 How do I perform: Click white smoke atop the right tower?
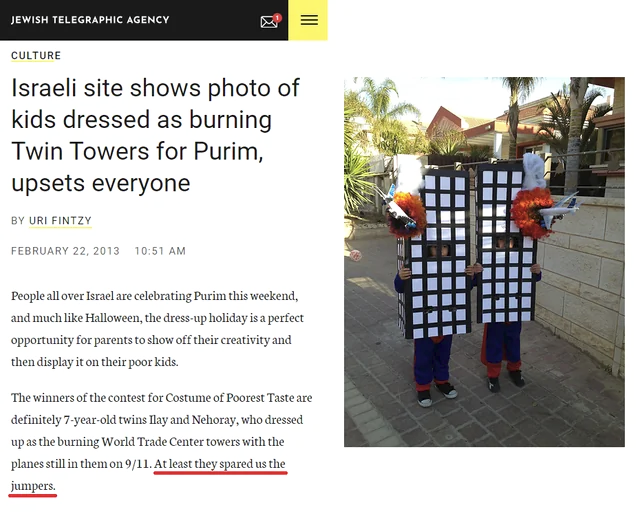pyautogui.click(x=534, y=171)
